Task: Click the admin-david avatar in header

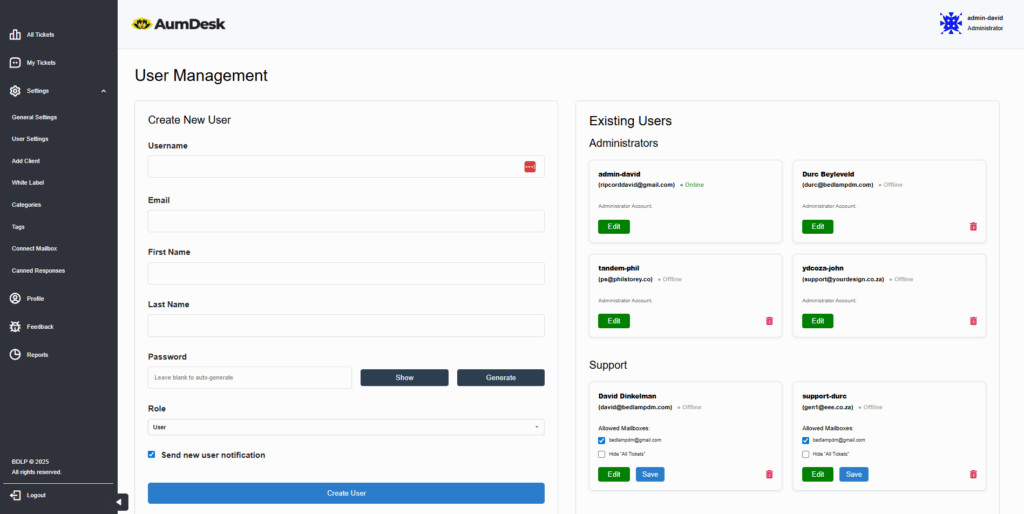Action: click(x=950, y=23)
